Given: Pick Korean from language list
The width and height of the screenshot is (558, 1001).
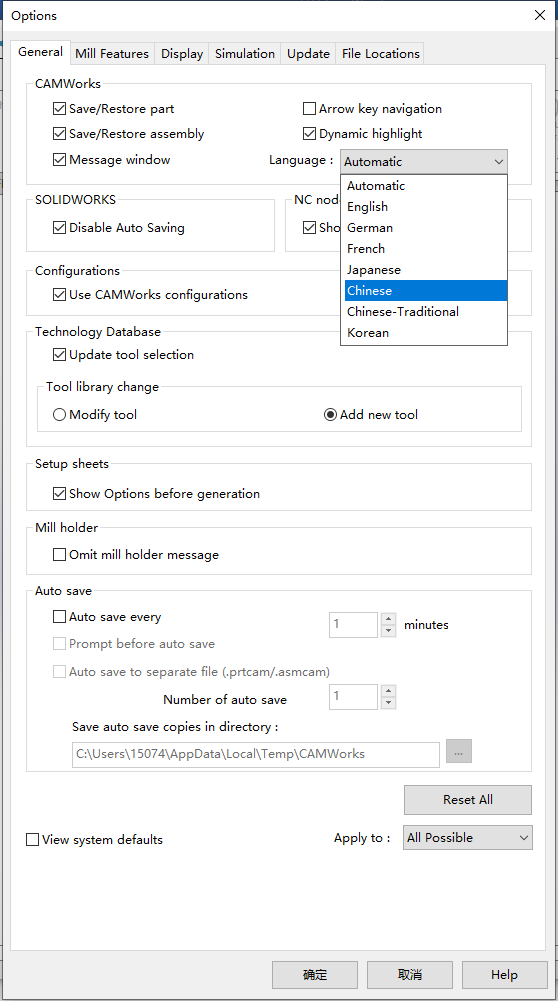Looking at the screenshot, I should click(x=424, y=333).
